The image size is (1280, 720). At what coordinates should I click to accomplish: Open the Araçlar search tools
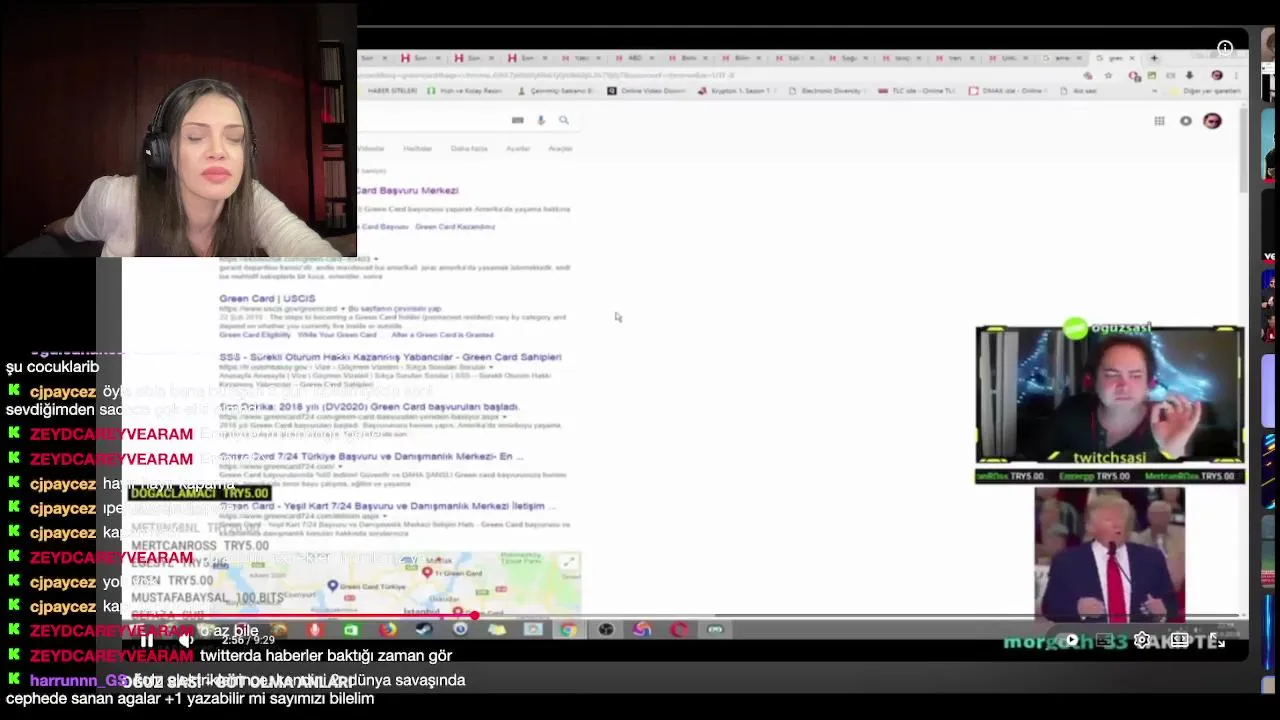(x=560, y=148)
